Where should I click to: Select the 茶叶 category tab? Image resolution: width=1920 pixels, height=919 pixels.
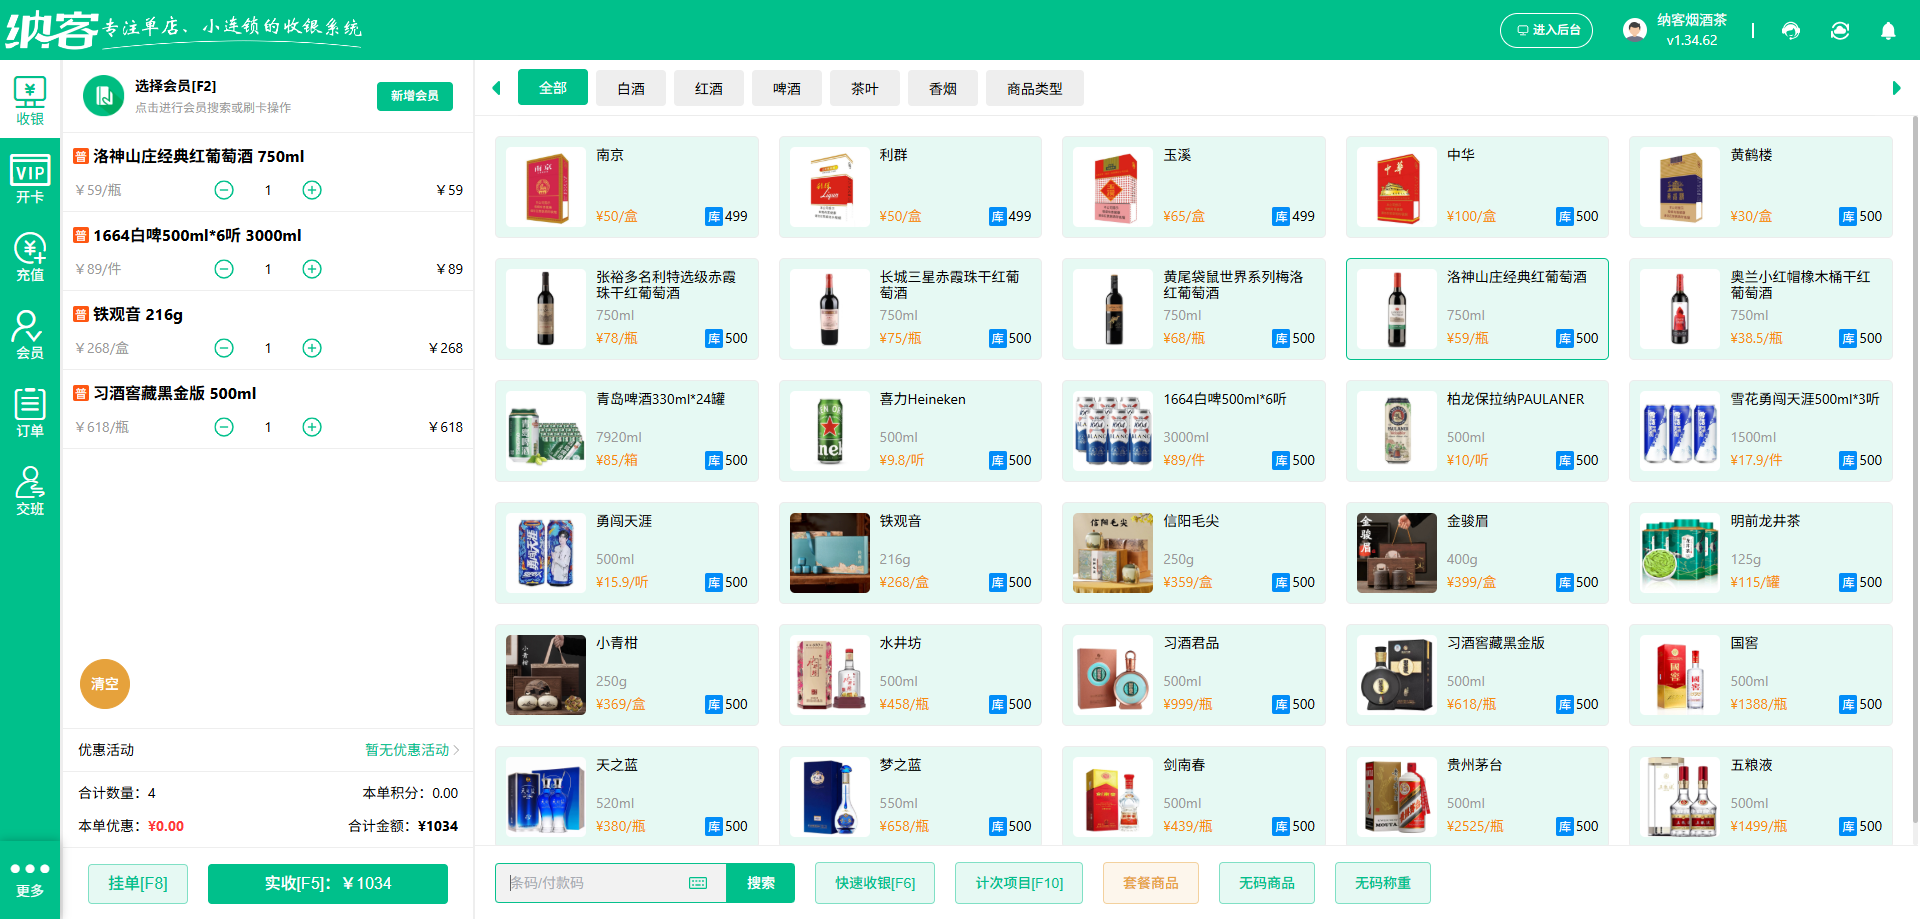pyautogui.click(x=865, y=88)
